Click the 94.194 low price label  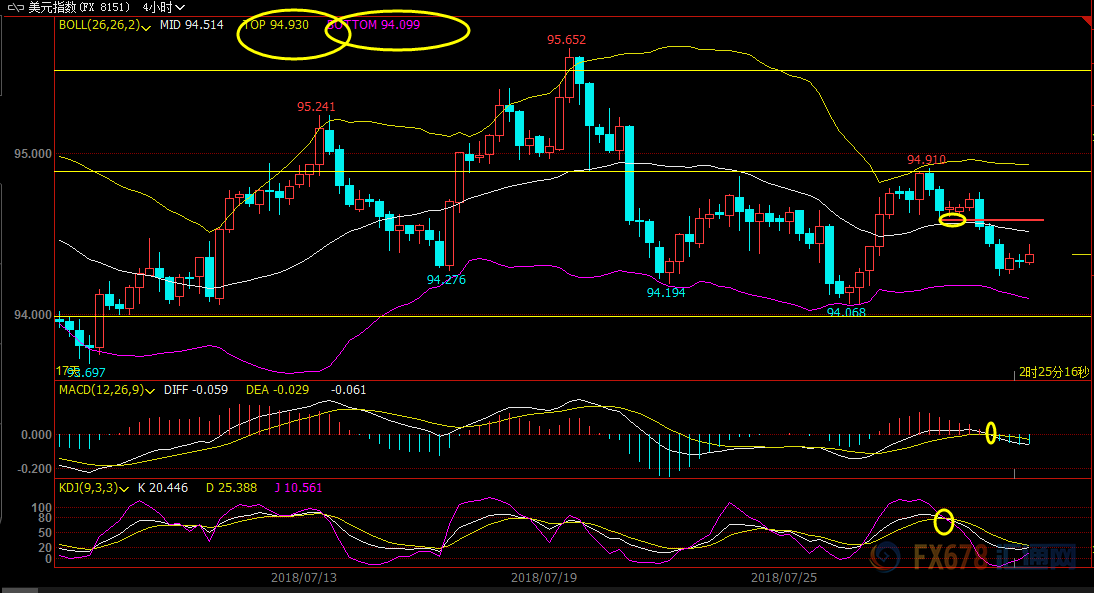(x=666, y=292)
